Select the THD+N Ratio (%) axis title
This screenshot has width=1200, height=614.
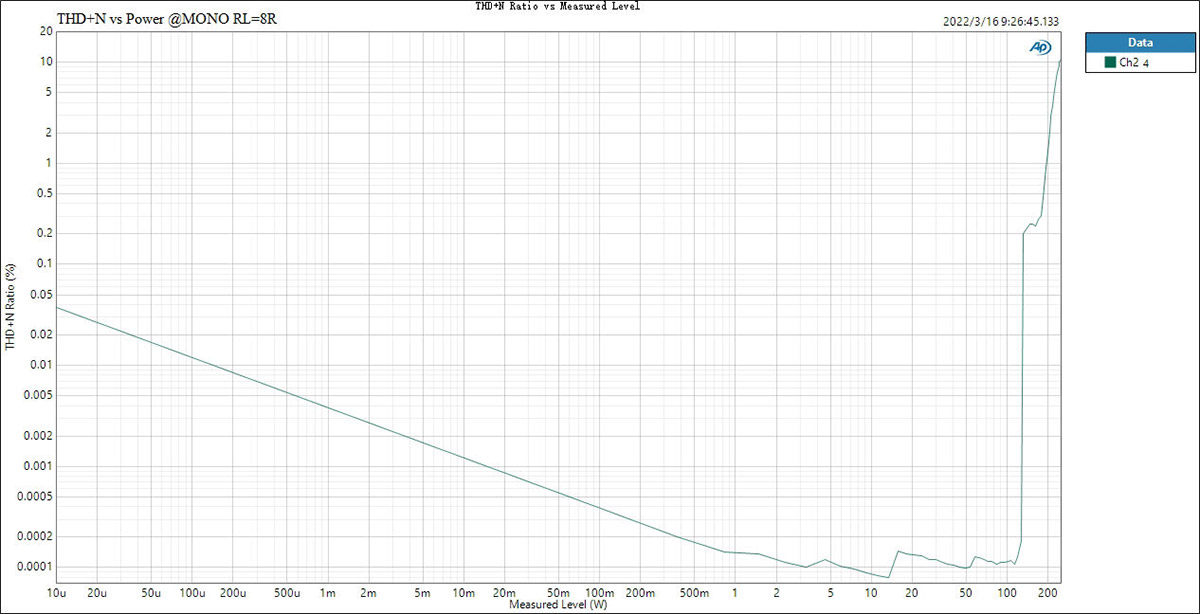[x=11, y=307]
